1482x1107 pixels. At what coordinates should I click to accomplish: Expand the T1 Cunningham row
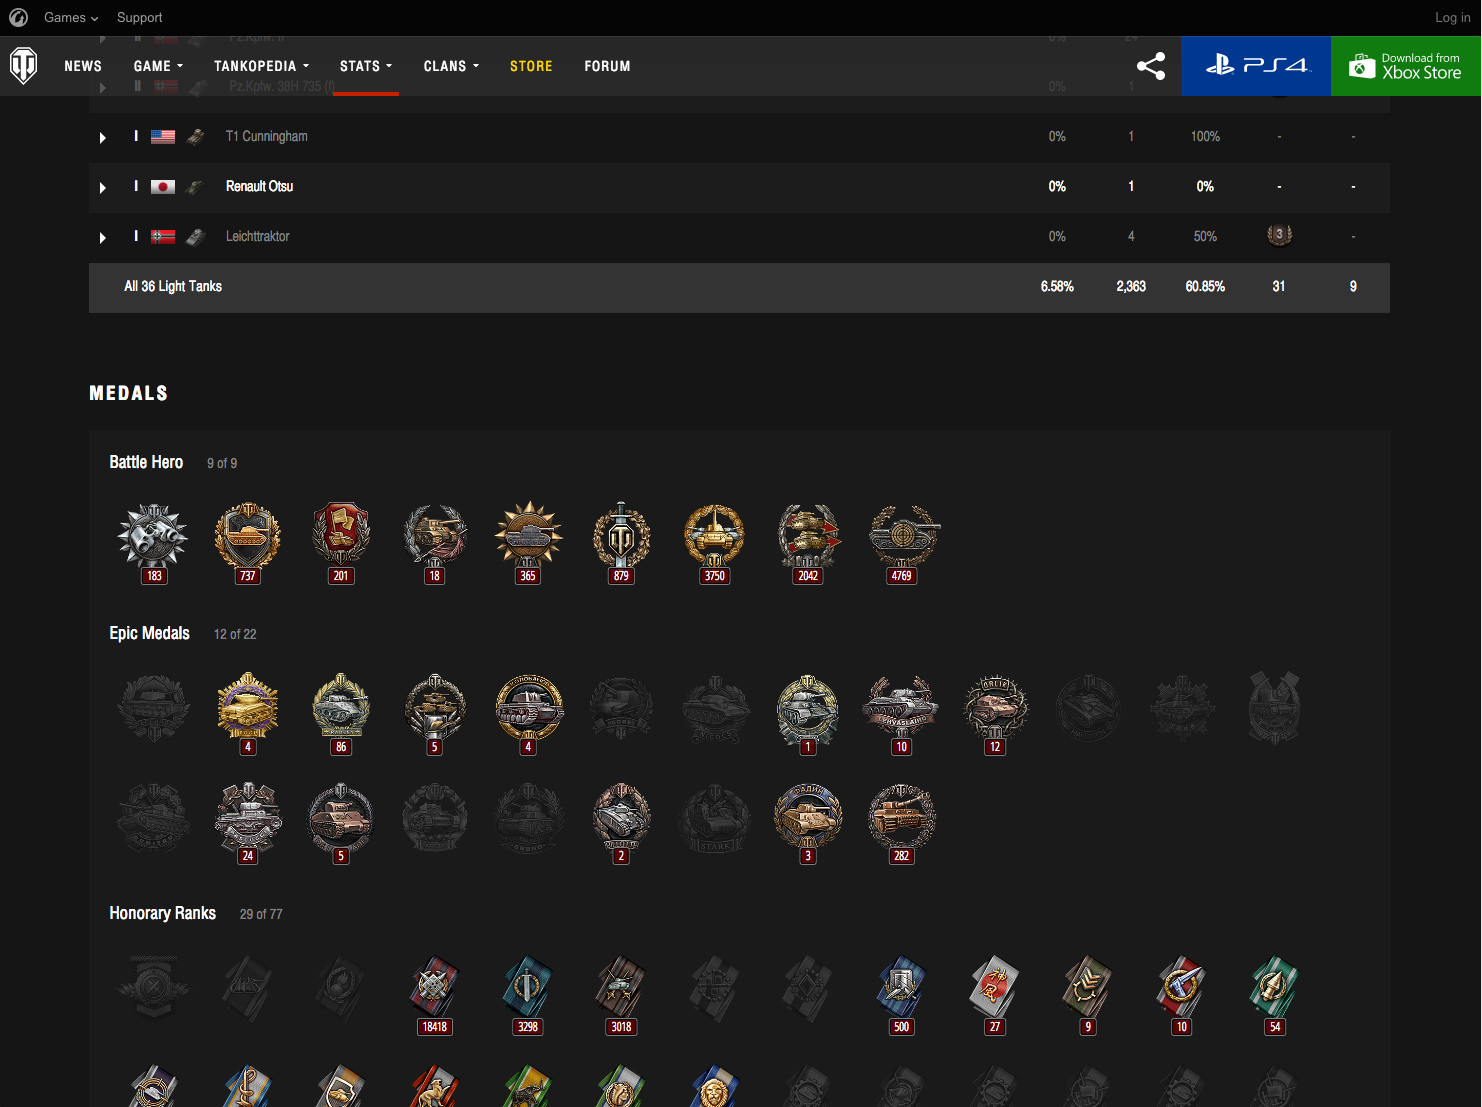click(x=102, y=137)
